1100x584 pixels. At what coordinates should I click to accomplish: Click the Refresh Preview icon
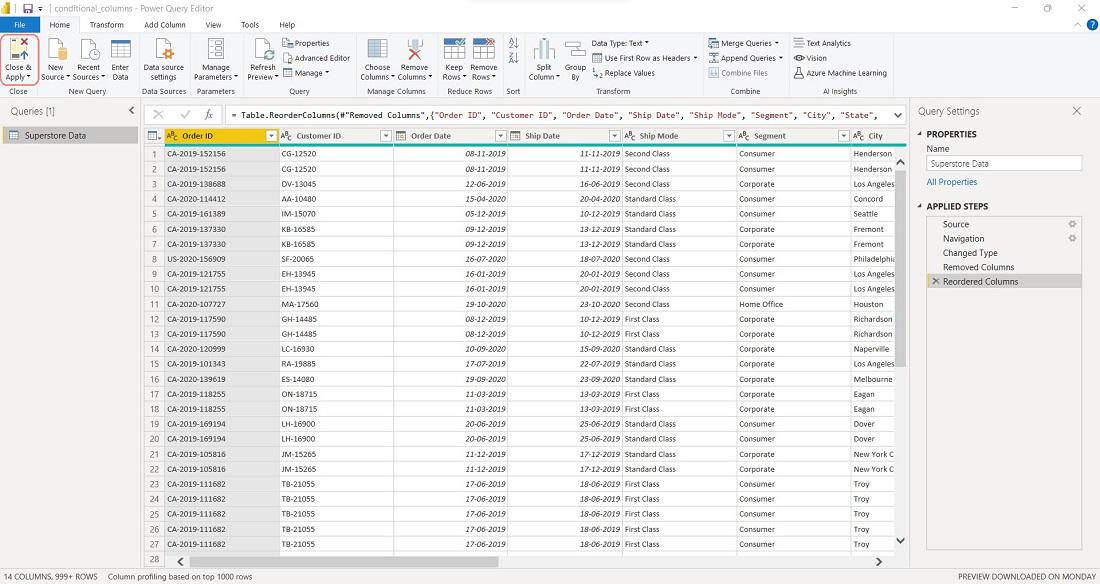263,50
